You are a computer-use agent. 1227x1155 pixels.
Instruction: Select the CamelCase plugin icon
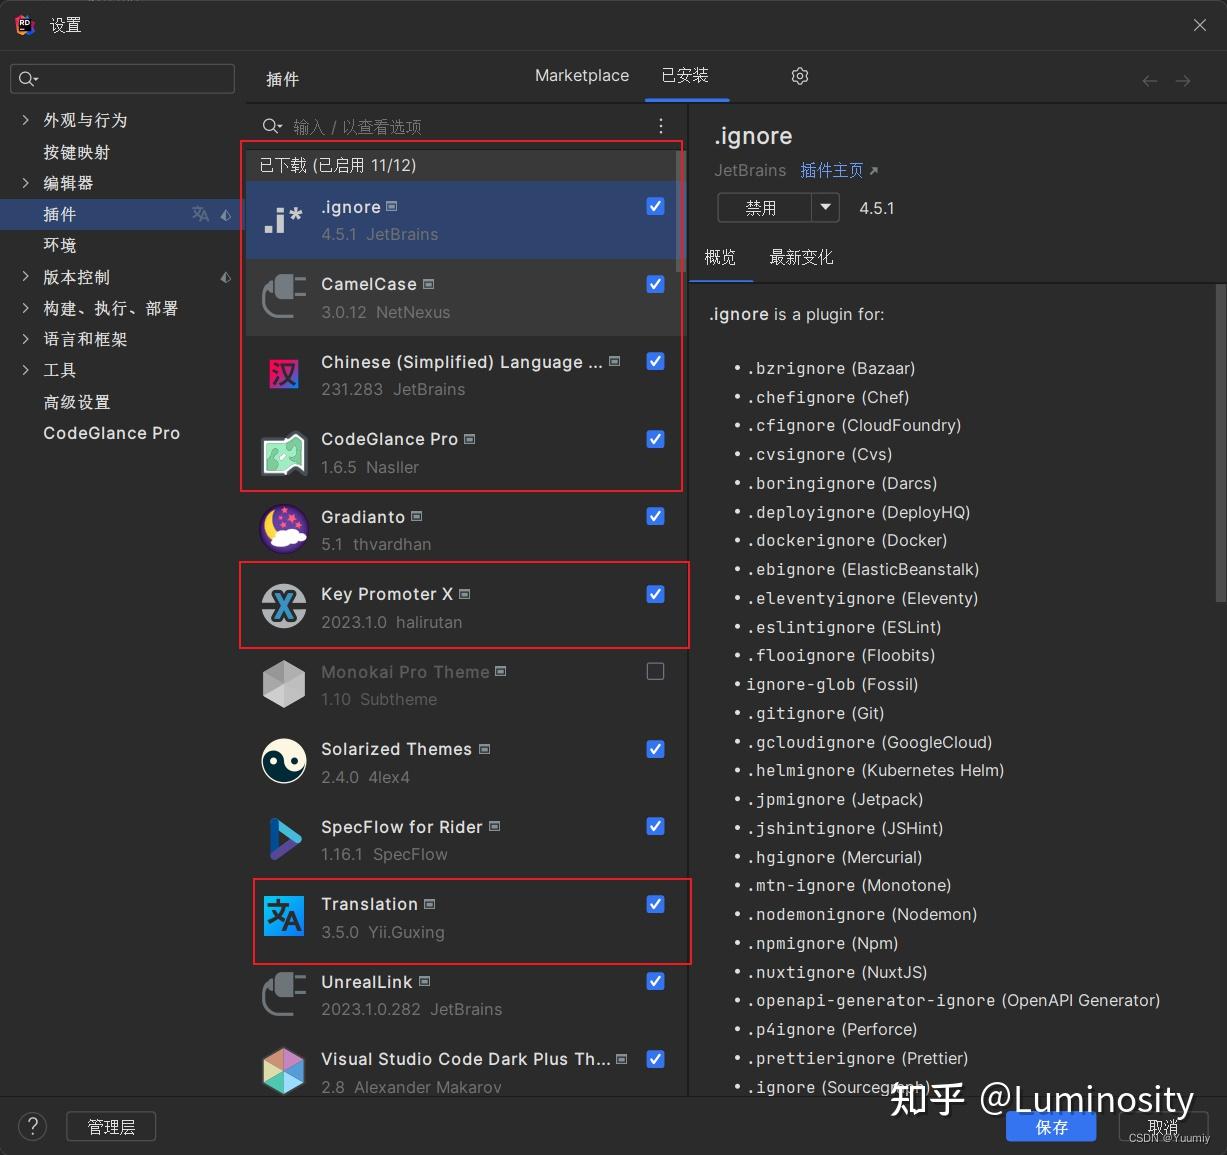click(x=283, y=296)
